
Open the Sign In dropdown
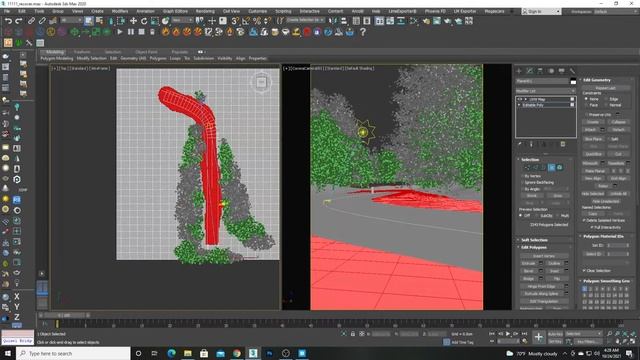click(x=541, y=11)
